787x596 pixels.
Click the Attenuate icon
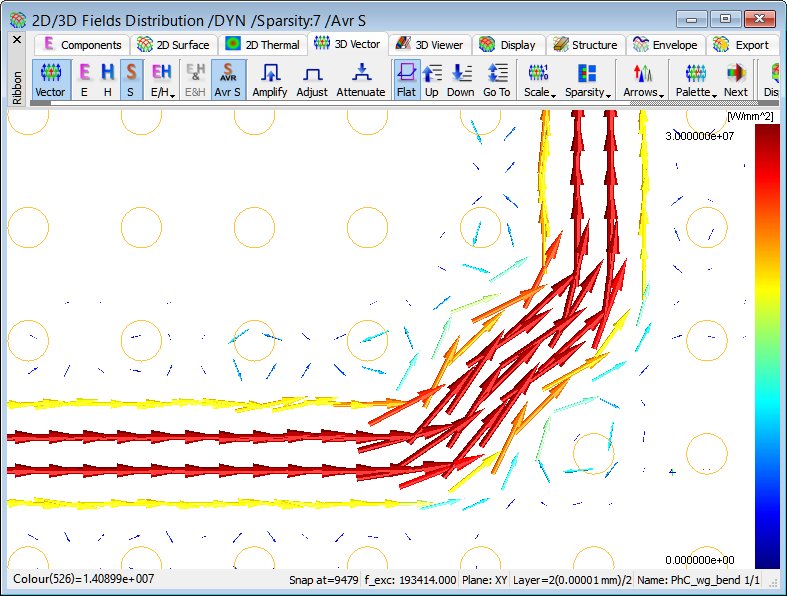tap(360, 80)
